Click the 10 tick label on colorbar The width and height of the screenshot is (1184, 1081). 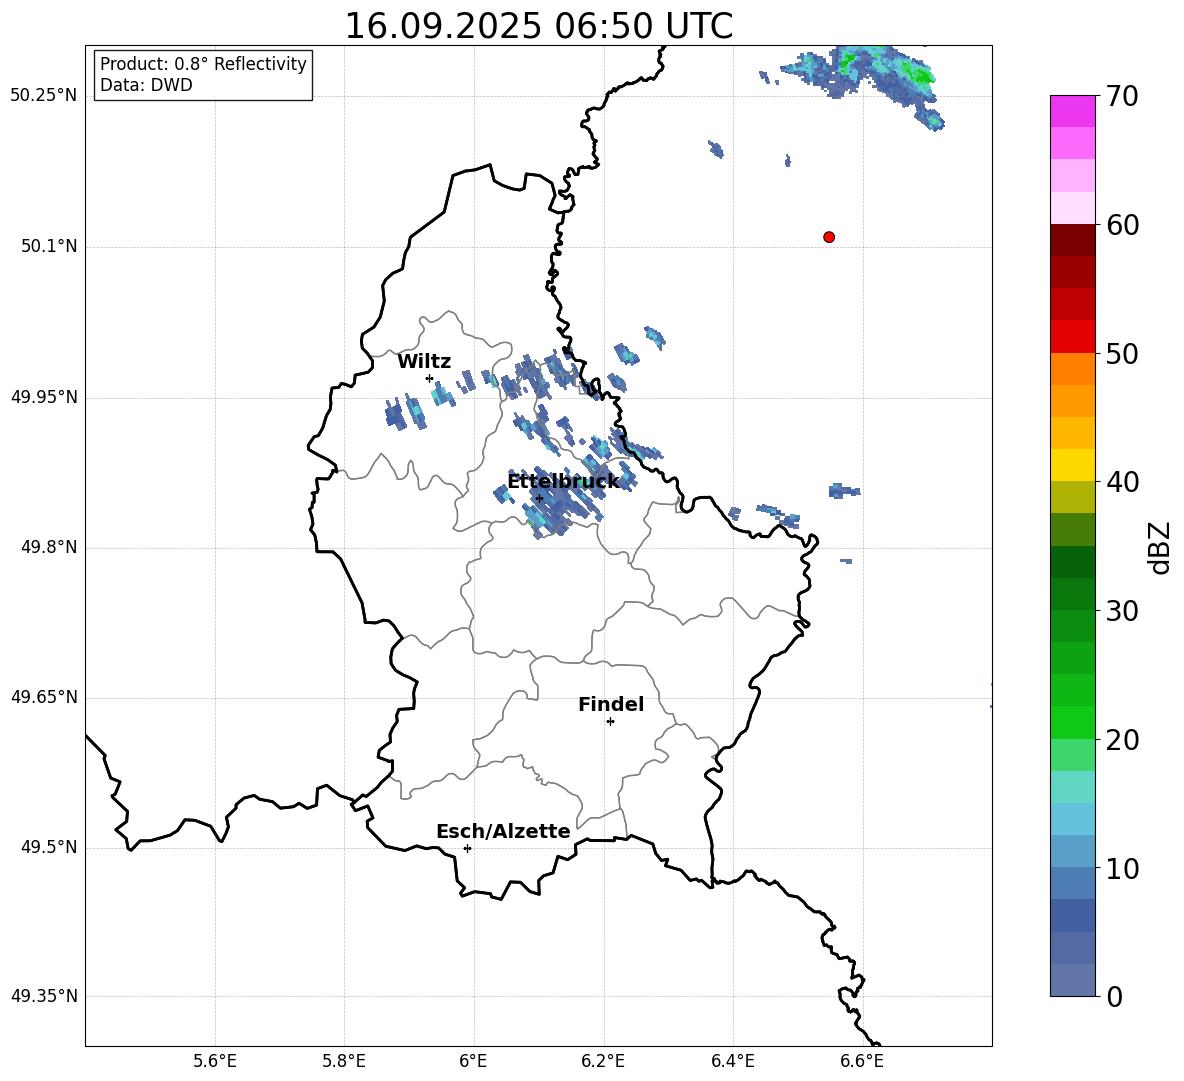1122,868
